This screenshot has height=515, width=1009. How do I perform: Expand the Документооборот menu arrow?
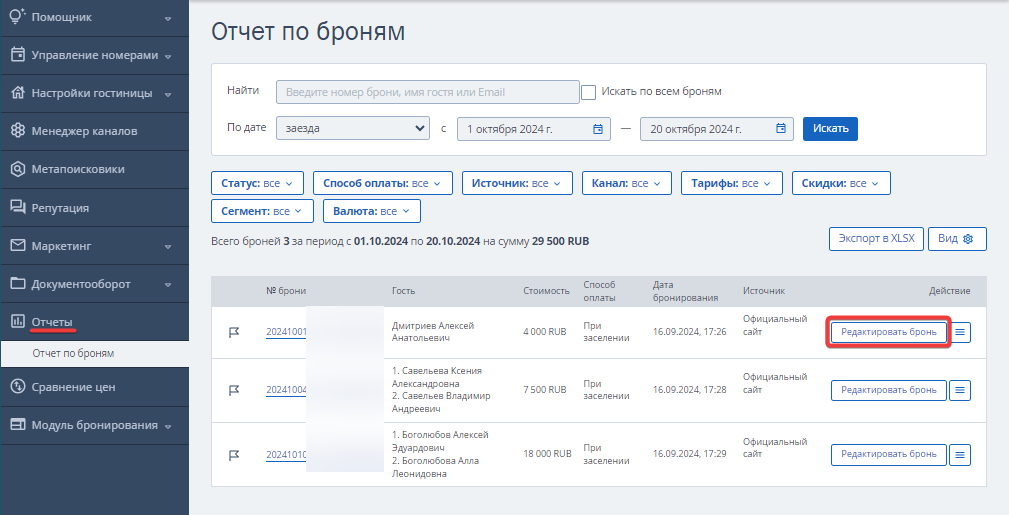[x=168, y=285]
